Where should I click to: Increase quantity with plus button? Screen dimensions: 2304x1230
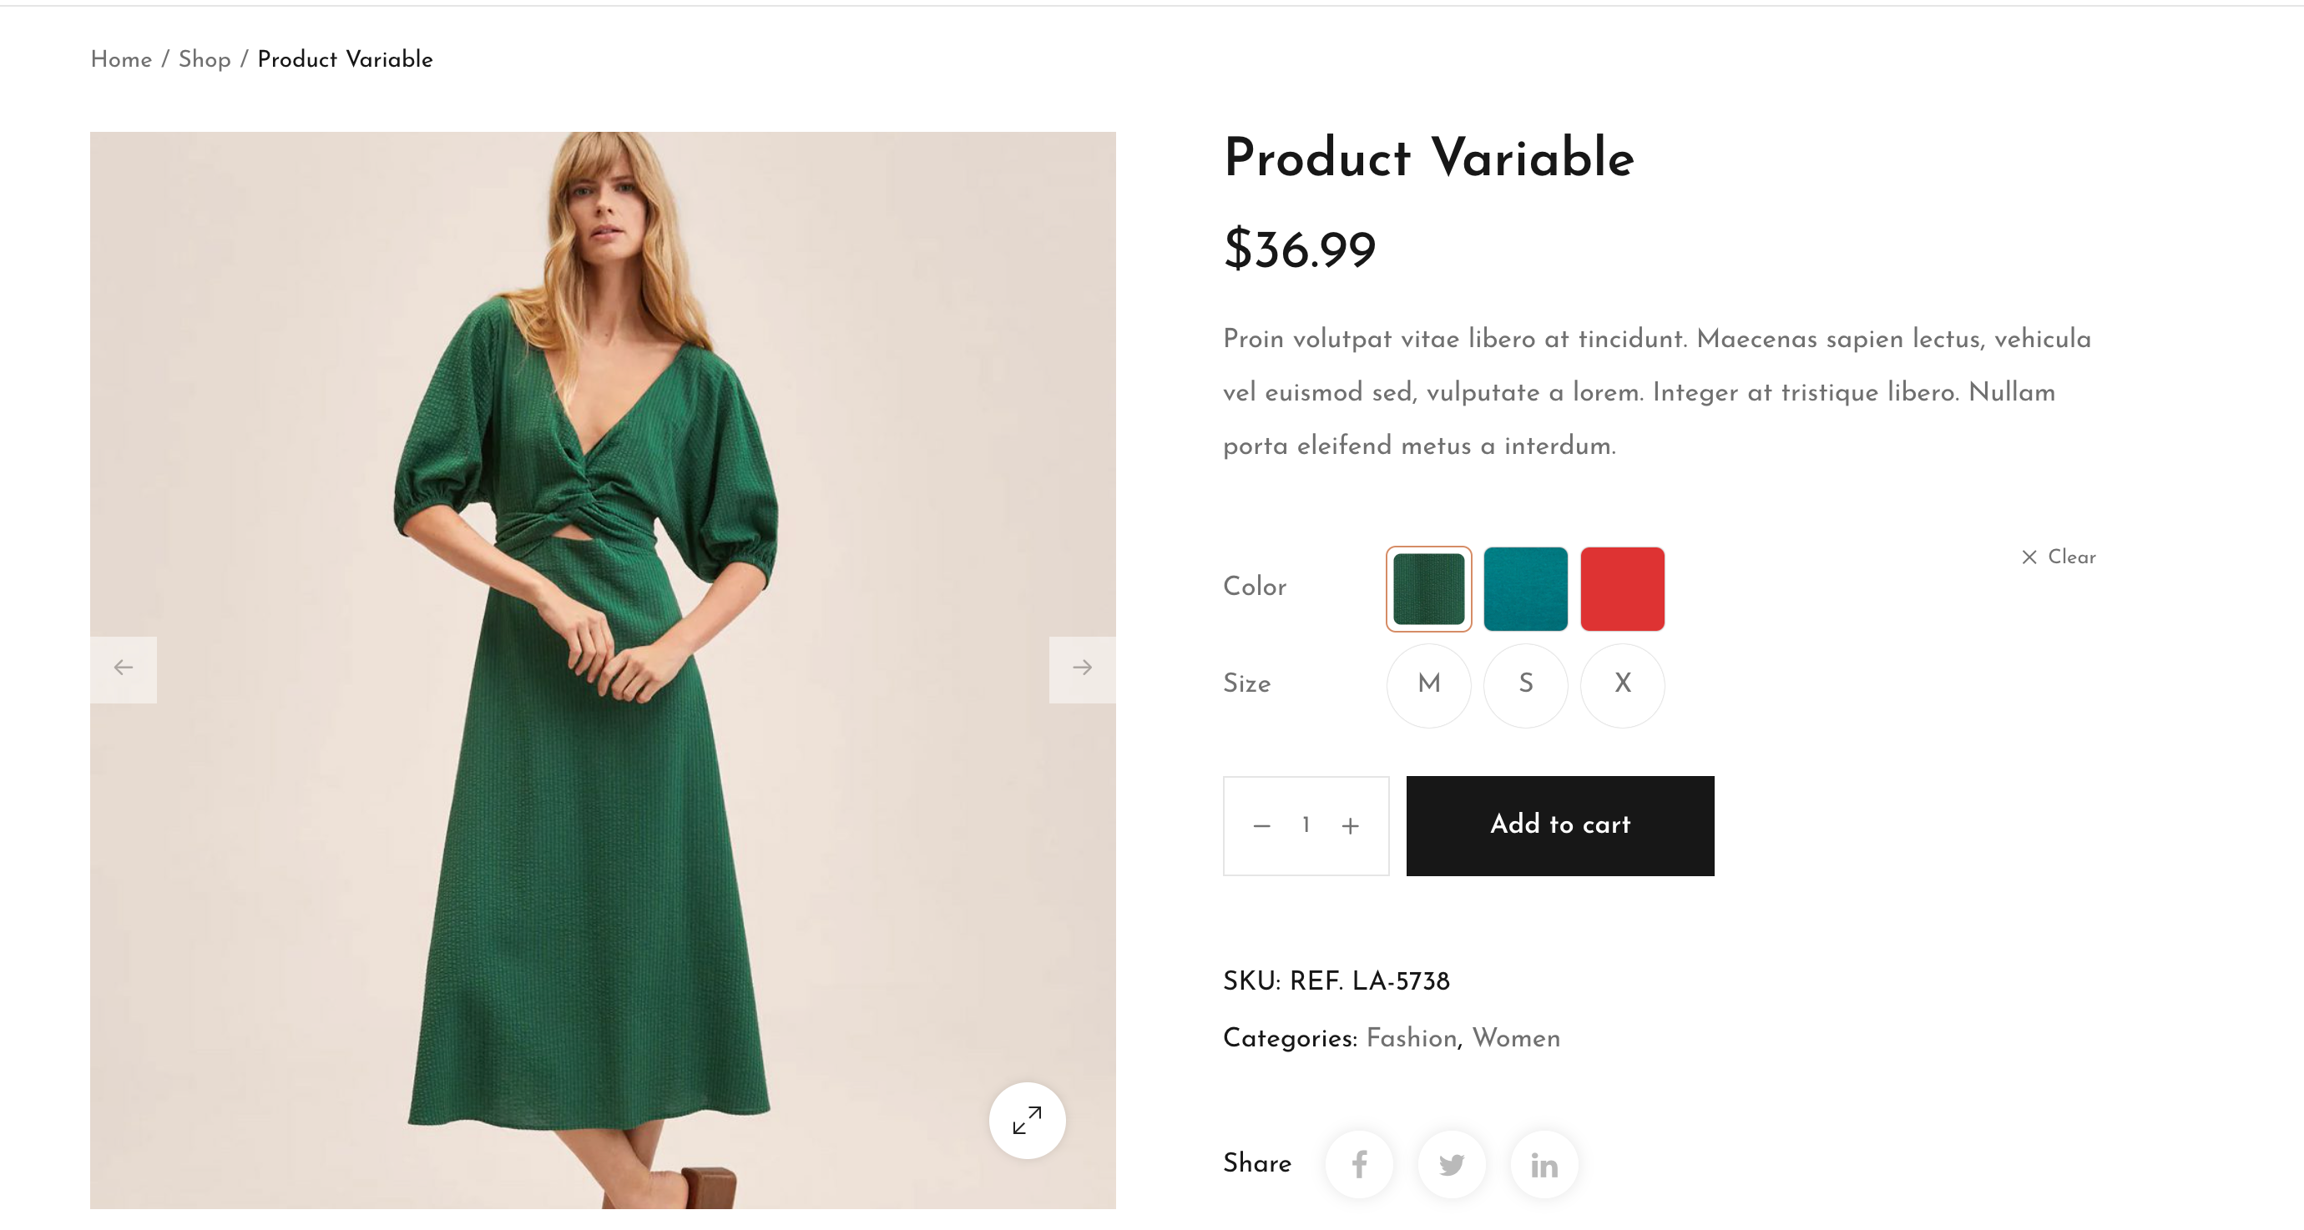[x=1351, y=826]
